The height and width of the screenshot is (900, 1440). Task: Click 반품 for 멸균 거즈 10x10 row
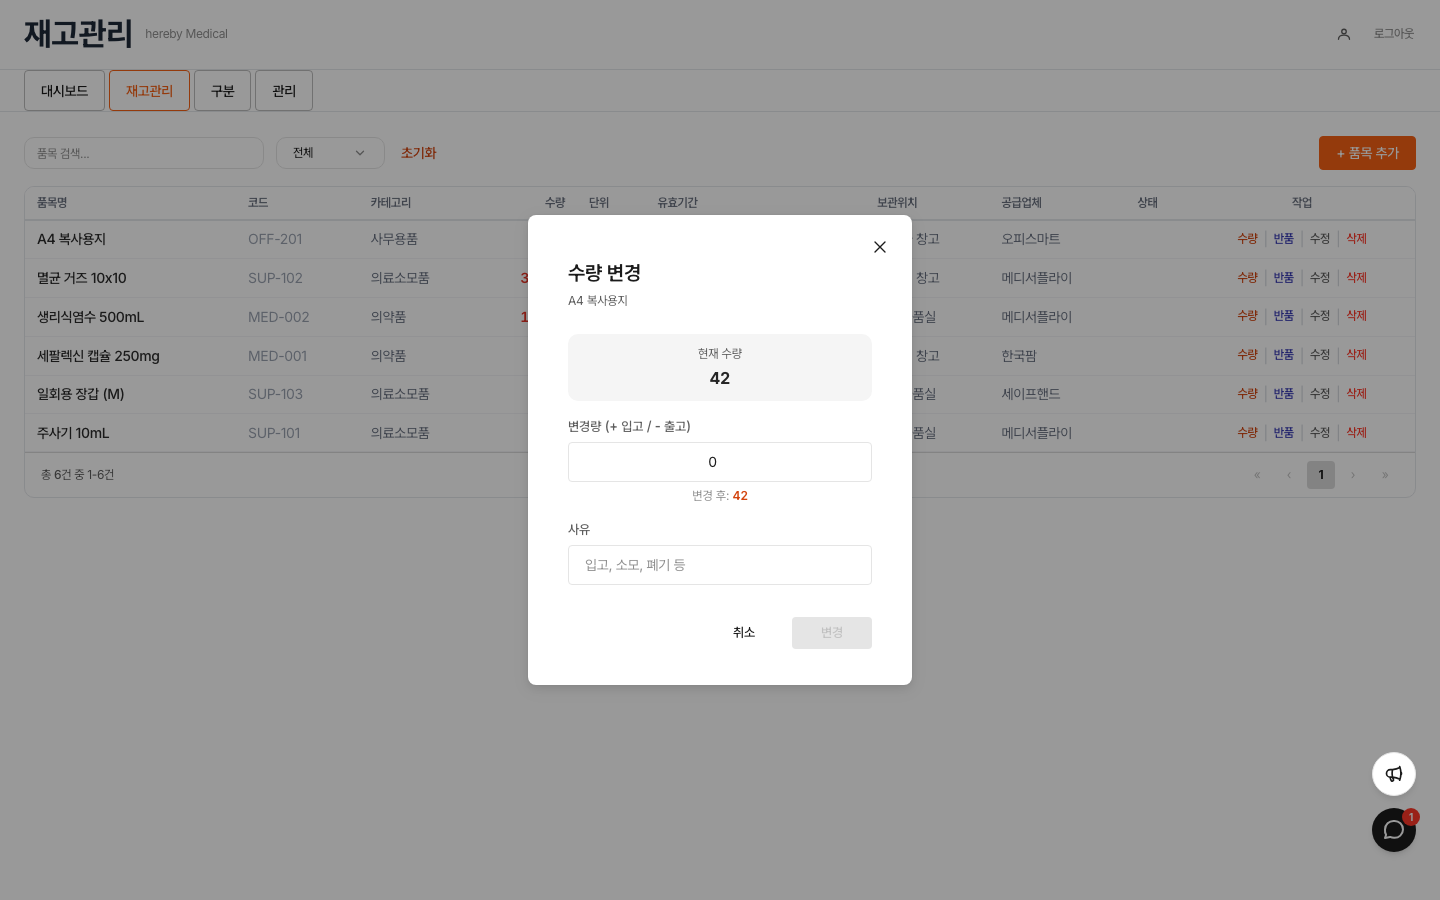pyautogui.click(x=1284, y=278)
